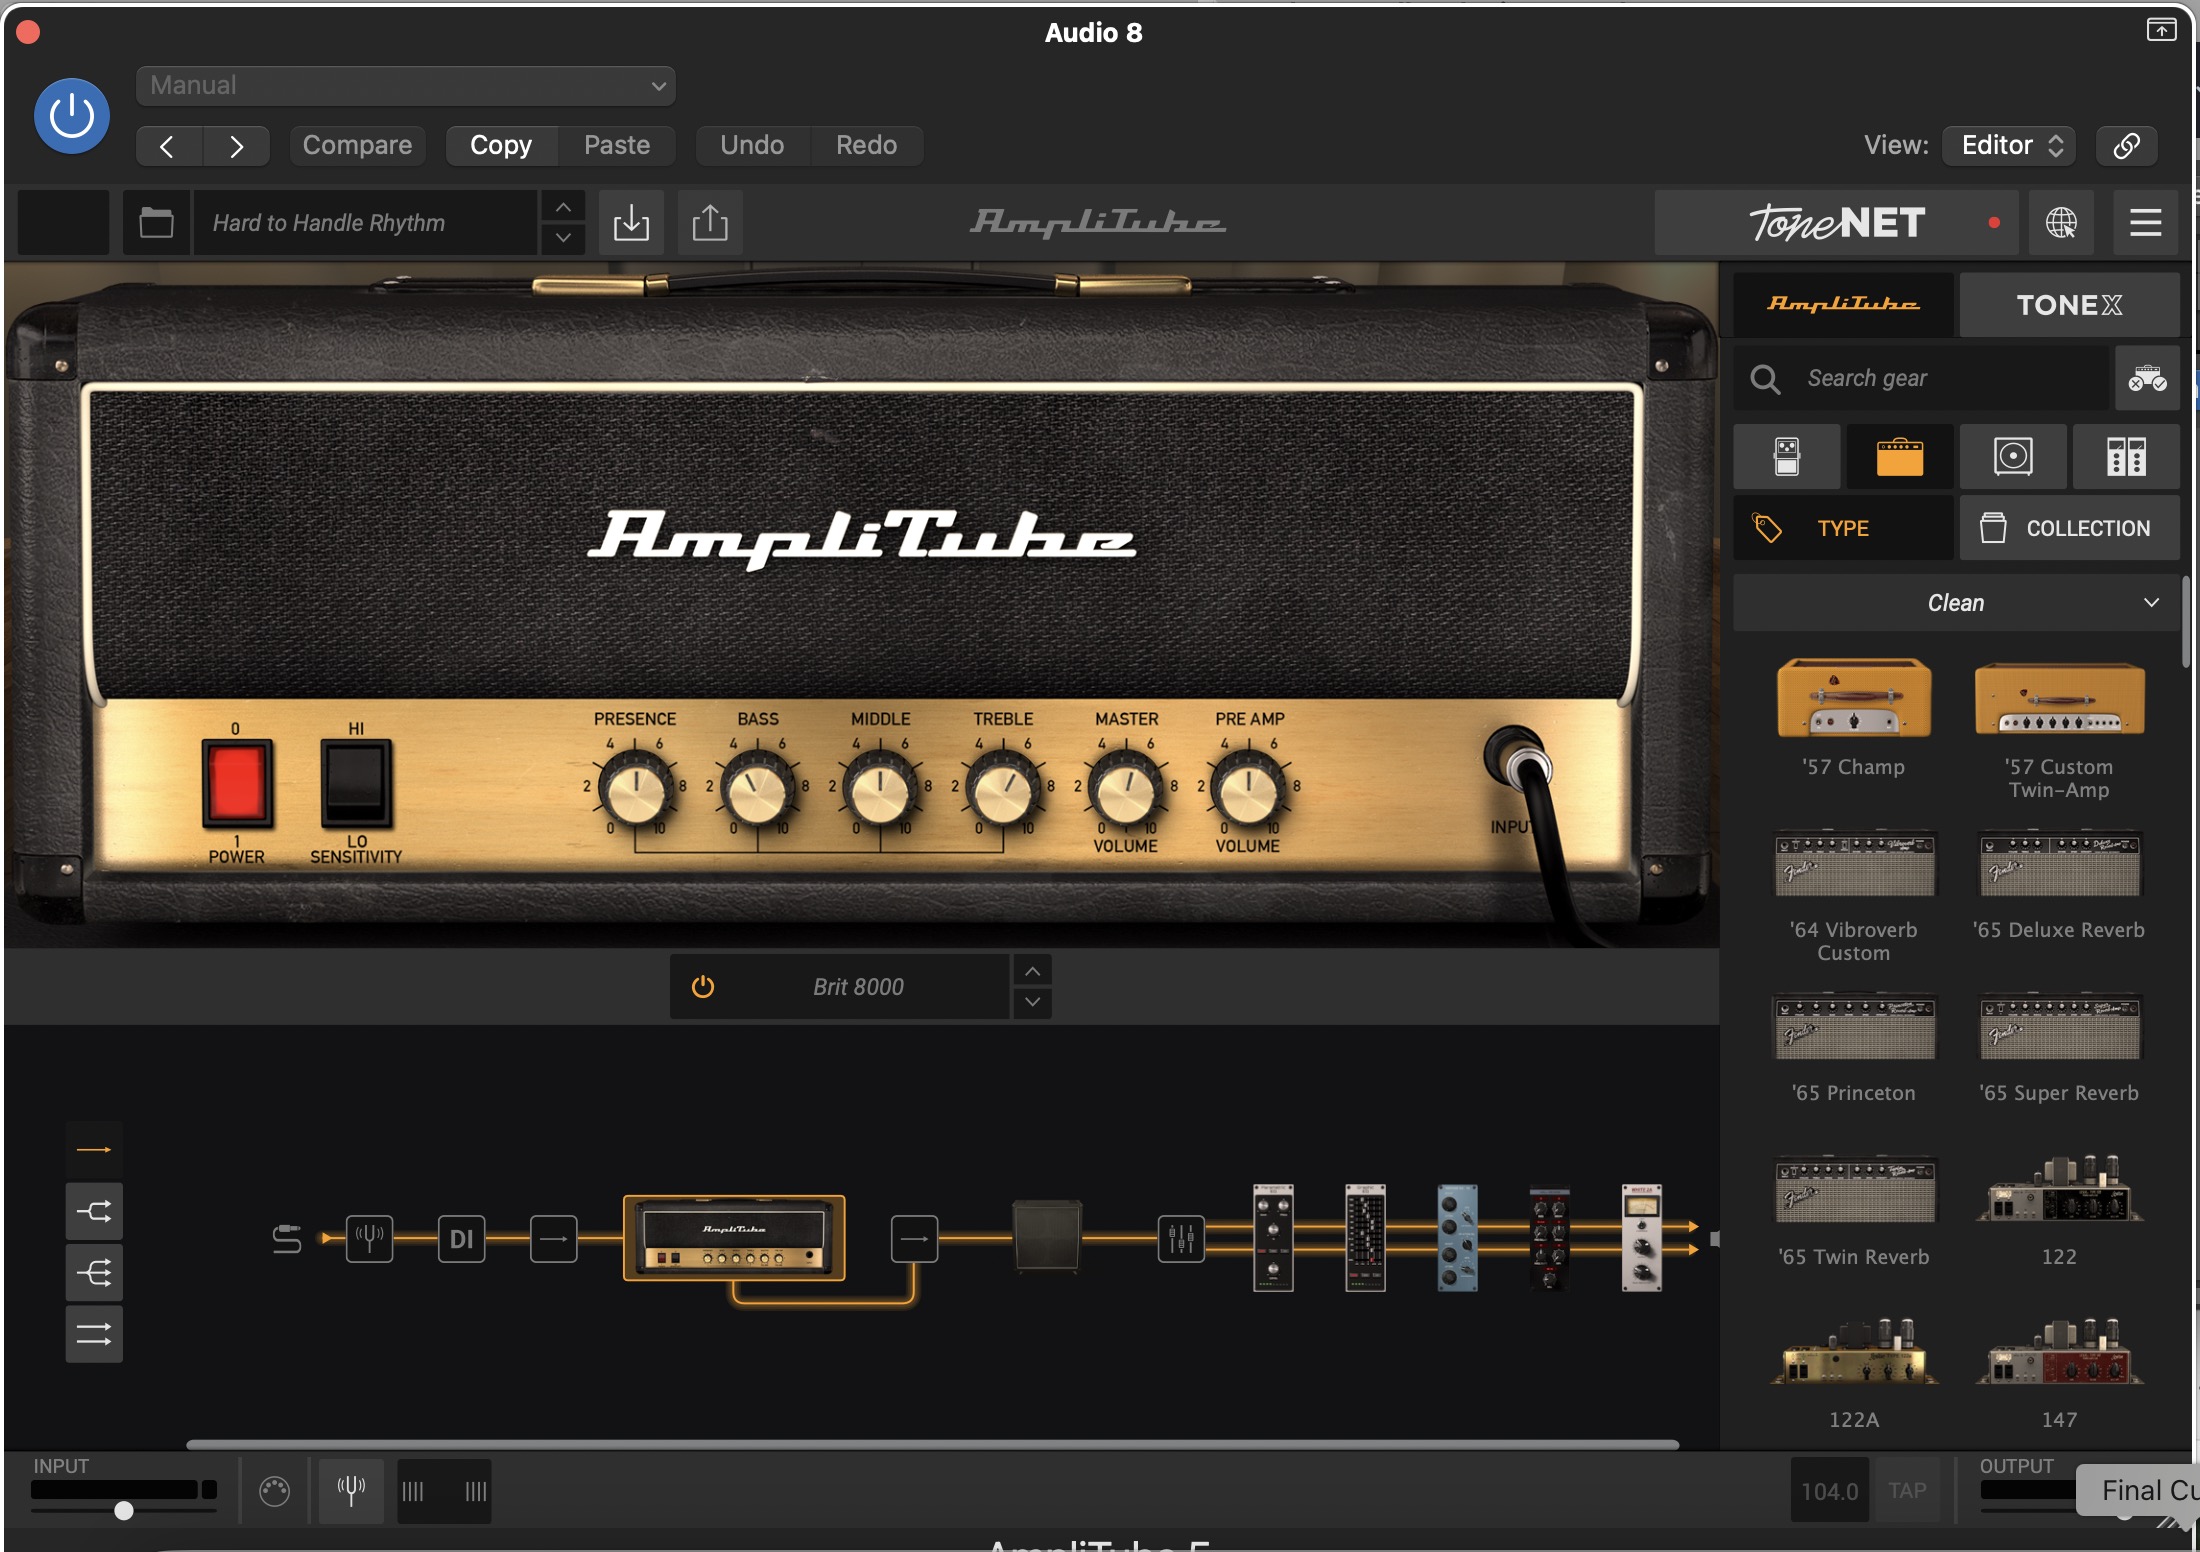The width and height of the screenshot is (2200, 1552).
Task: Select the rack effects gear category
Action: pyautogui.click(x=2126, y=457)
